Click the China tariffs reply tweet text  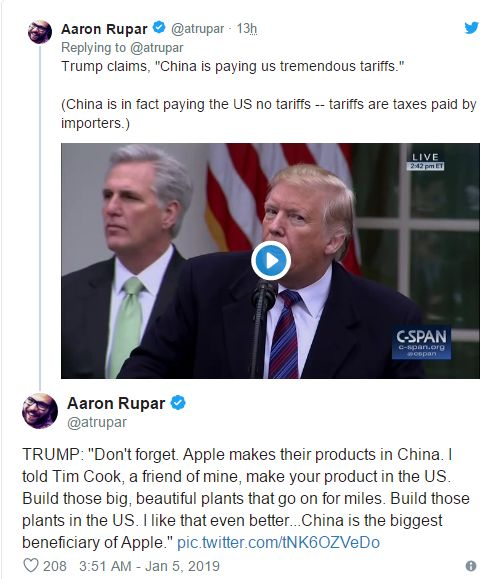click(268, 95)
